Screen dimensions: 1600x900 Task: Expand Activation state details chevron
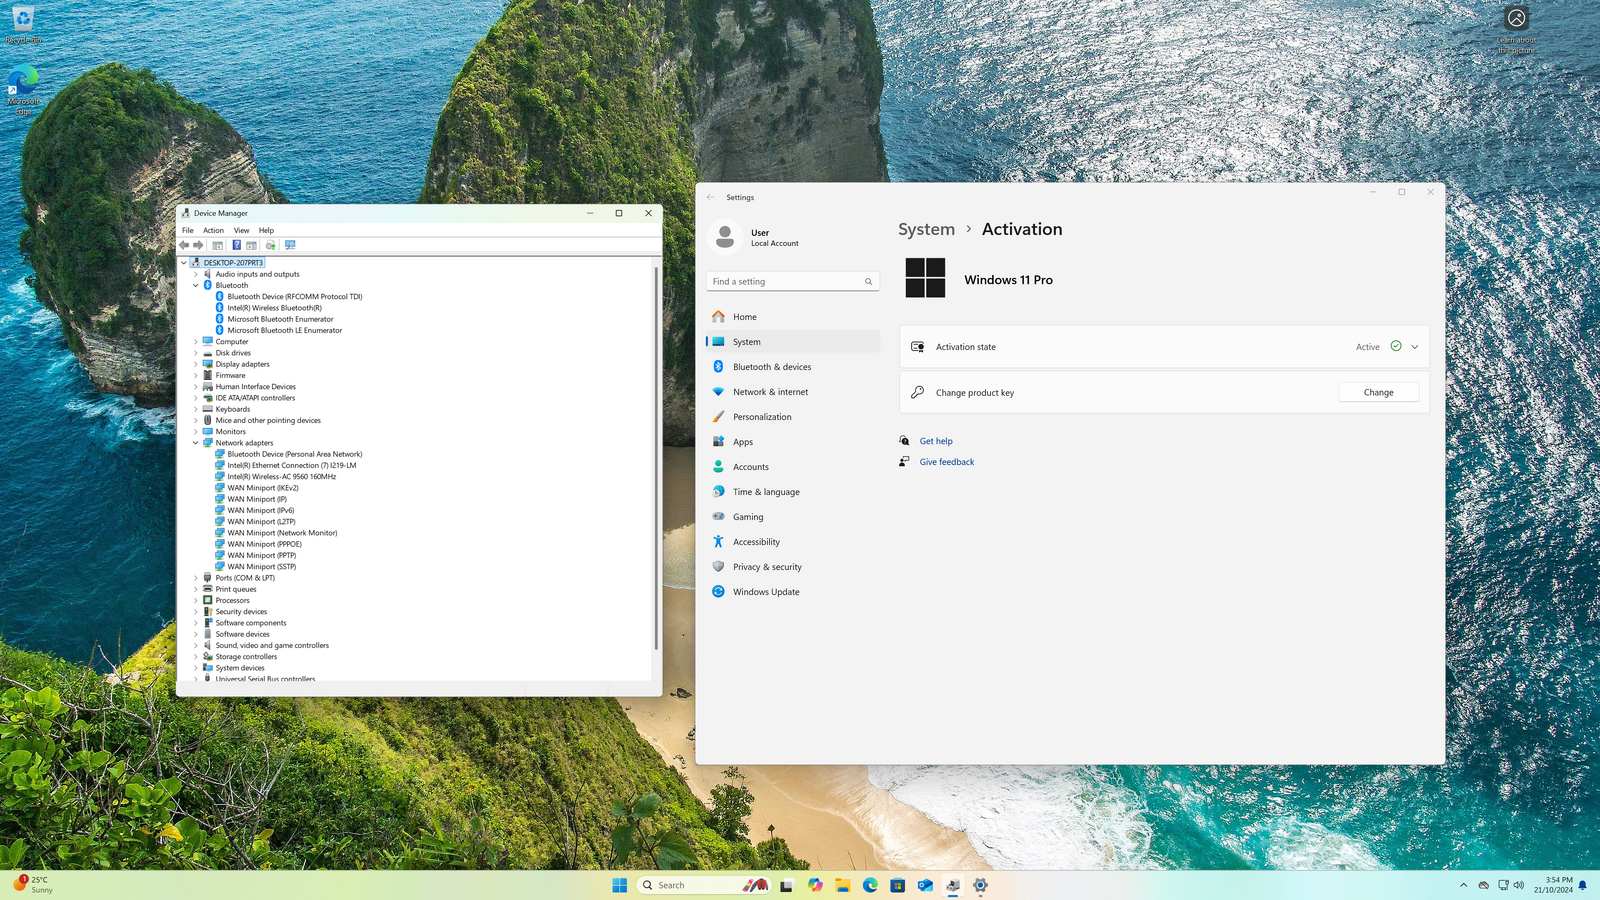pos(1414,347)
